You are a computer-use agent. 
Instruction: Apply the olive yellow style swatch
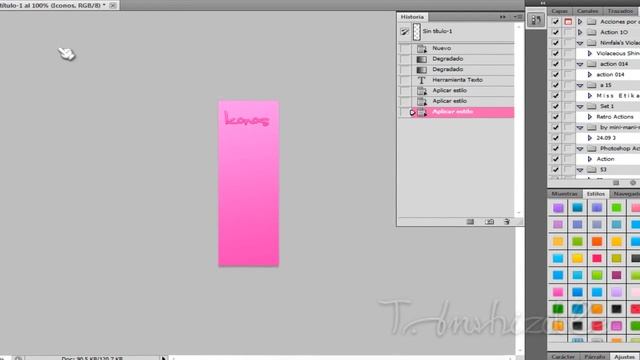[x=616, y=258]
